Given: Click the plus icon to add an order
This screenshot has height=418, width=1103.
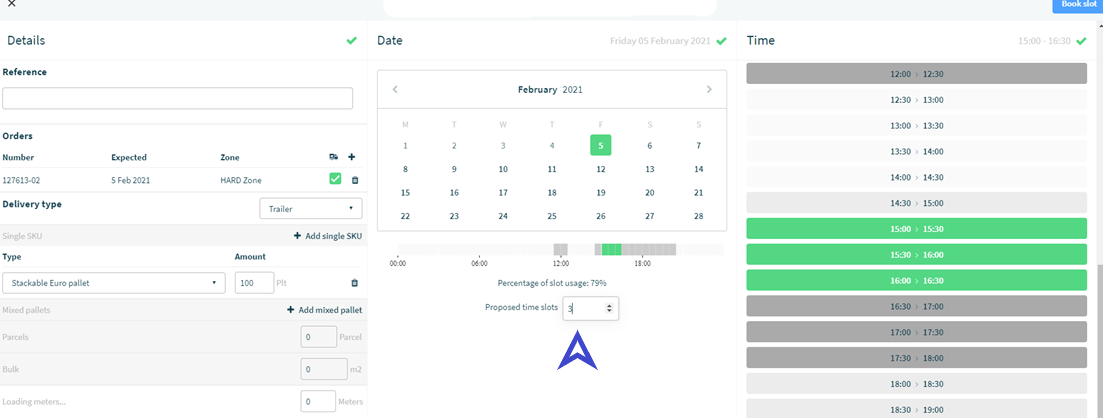Looking at the screenshot, I should pos(352,157).
